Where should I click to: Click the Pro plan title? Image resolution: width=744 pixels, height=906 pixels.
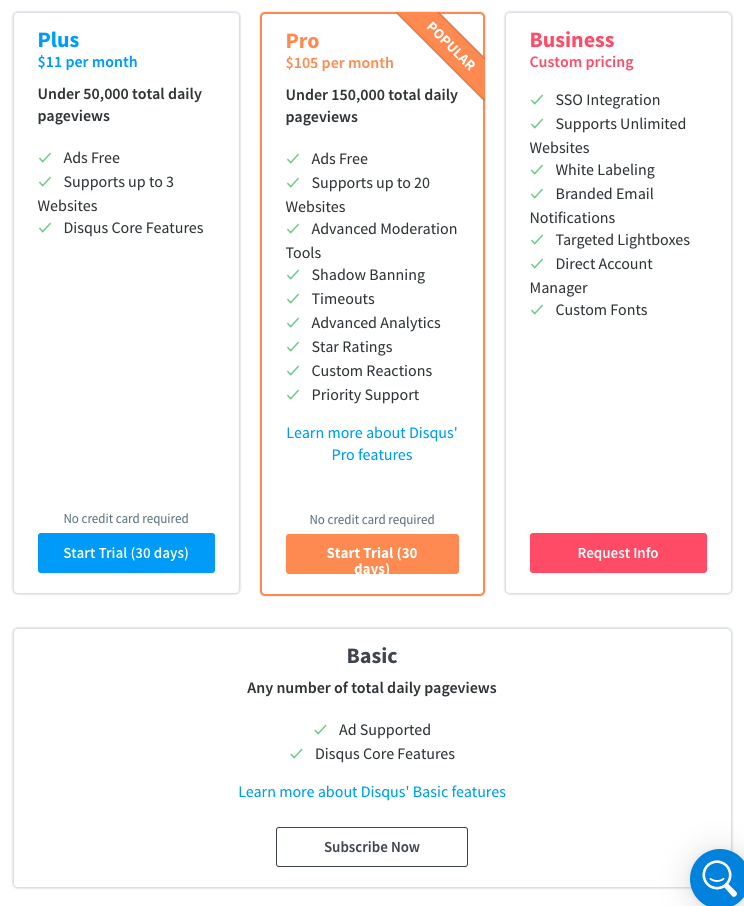pyautogui.click(x=302, y=41)
